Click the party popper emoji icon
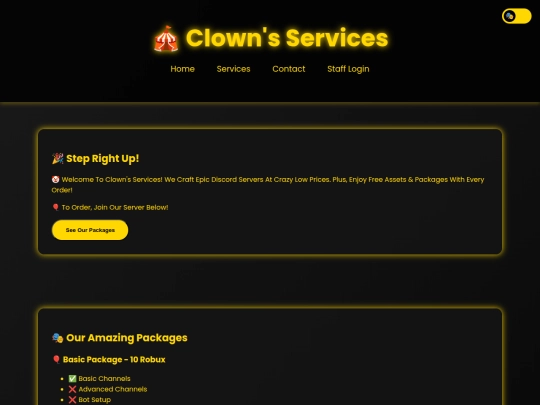 [58, 158]
